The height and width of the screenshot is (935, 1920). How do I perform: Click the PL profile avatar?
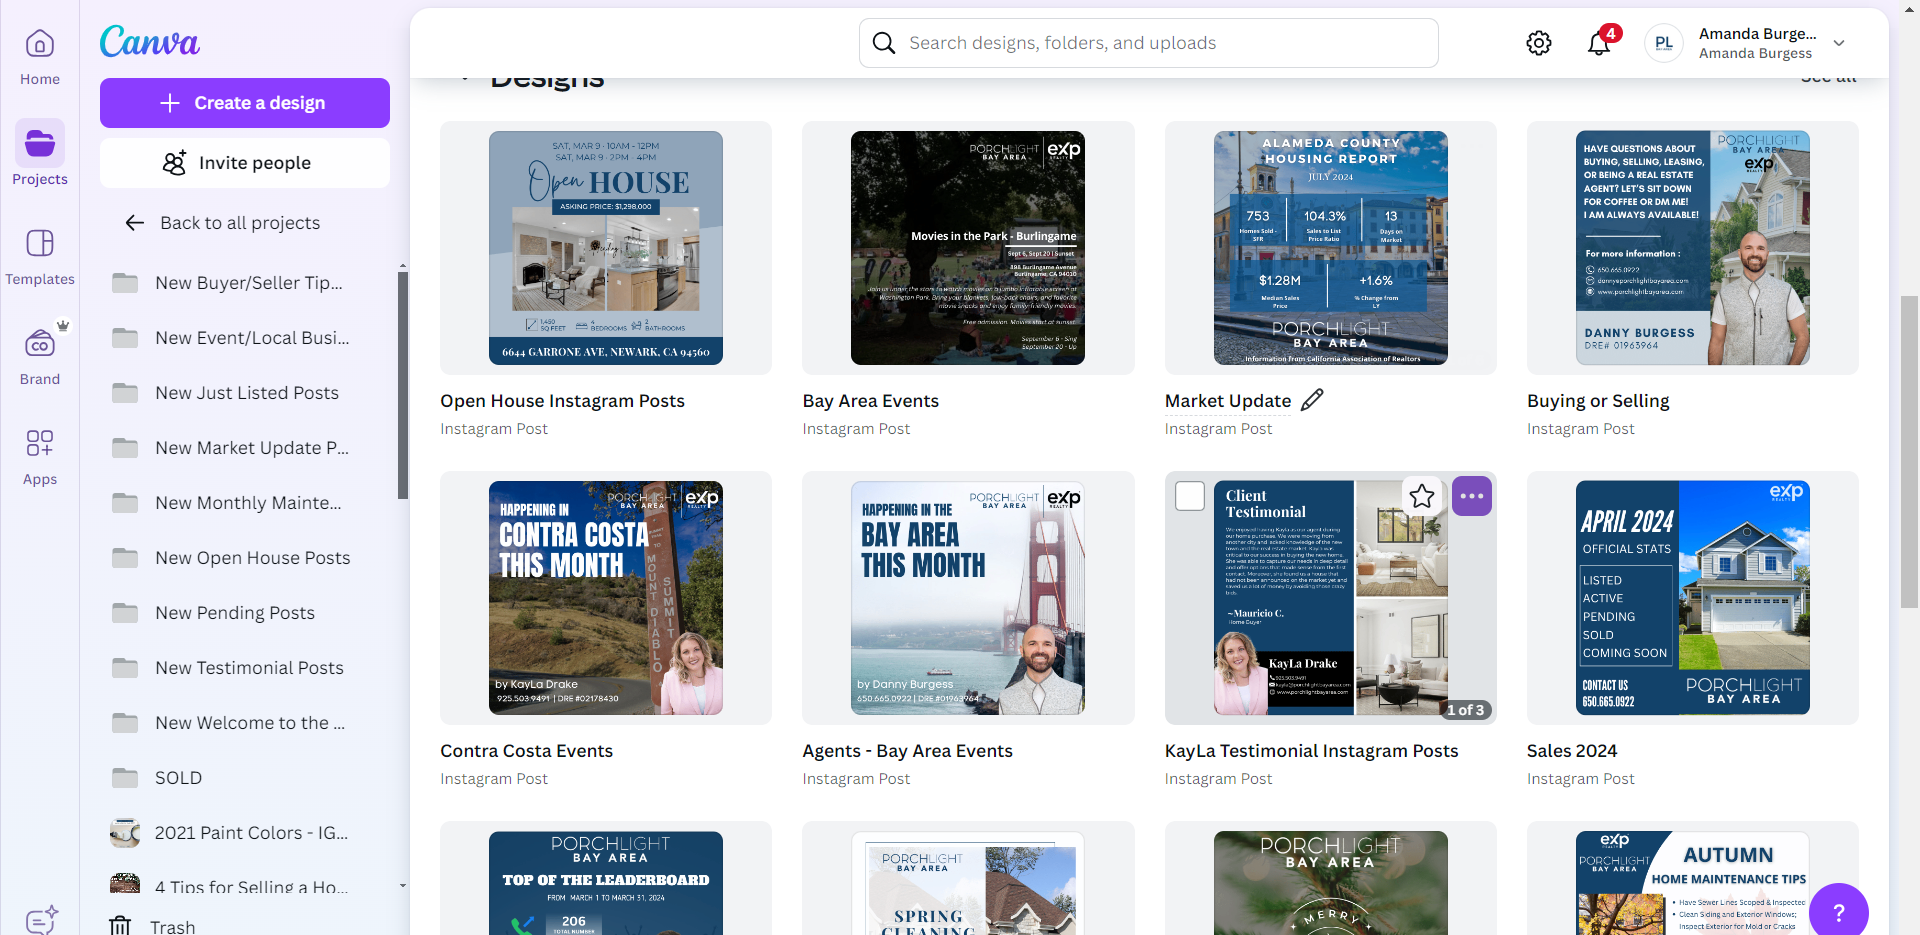(1664, 43)
